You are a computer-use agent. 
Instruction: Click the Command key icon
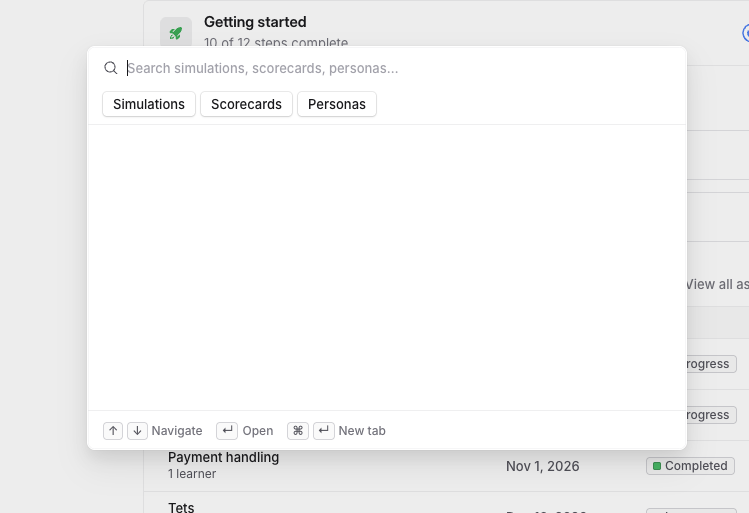298,431
